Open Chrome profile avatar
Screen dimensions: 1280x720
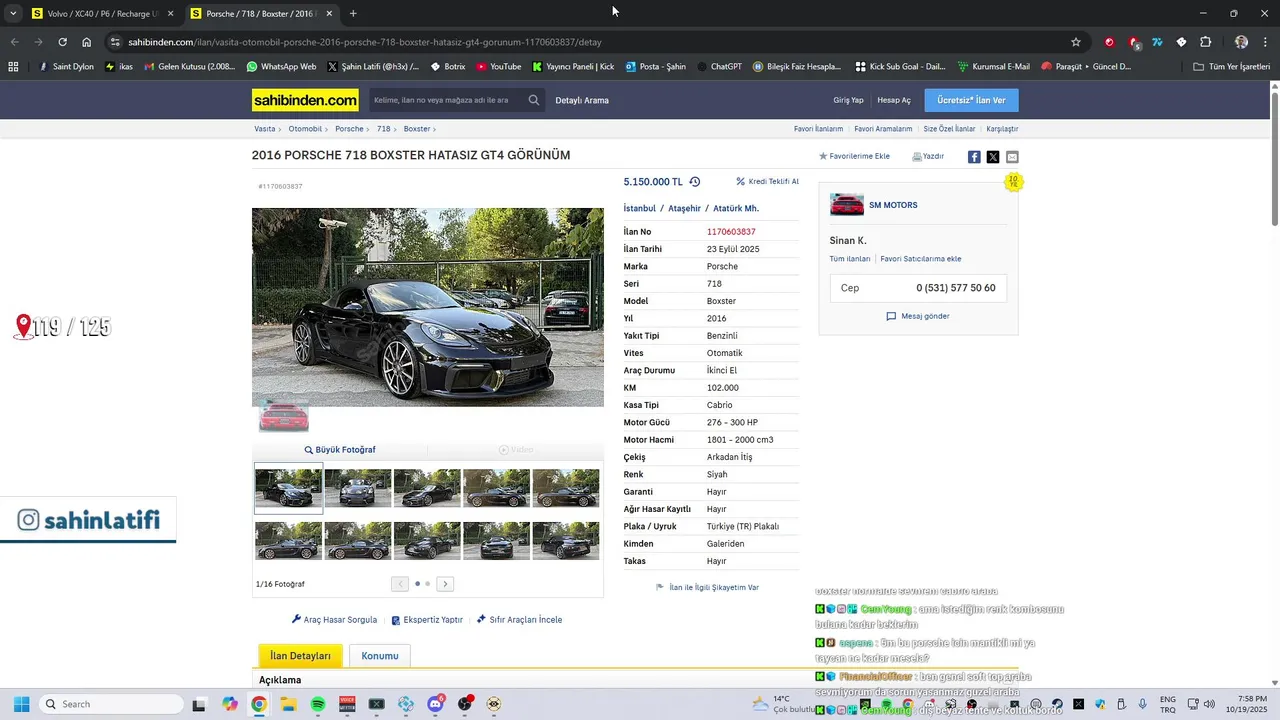pos(1241,42)
